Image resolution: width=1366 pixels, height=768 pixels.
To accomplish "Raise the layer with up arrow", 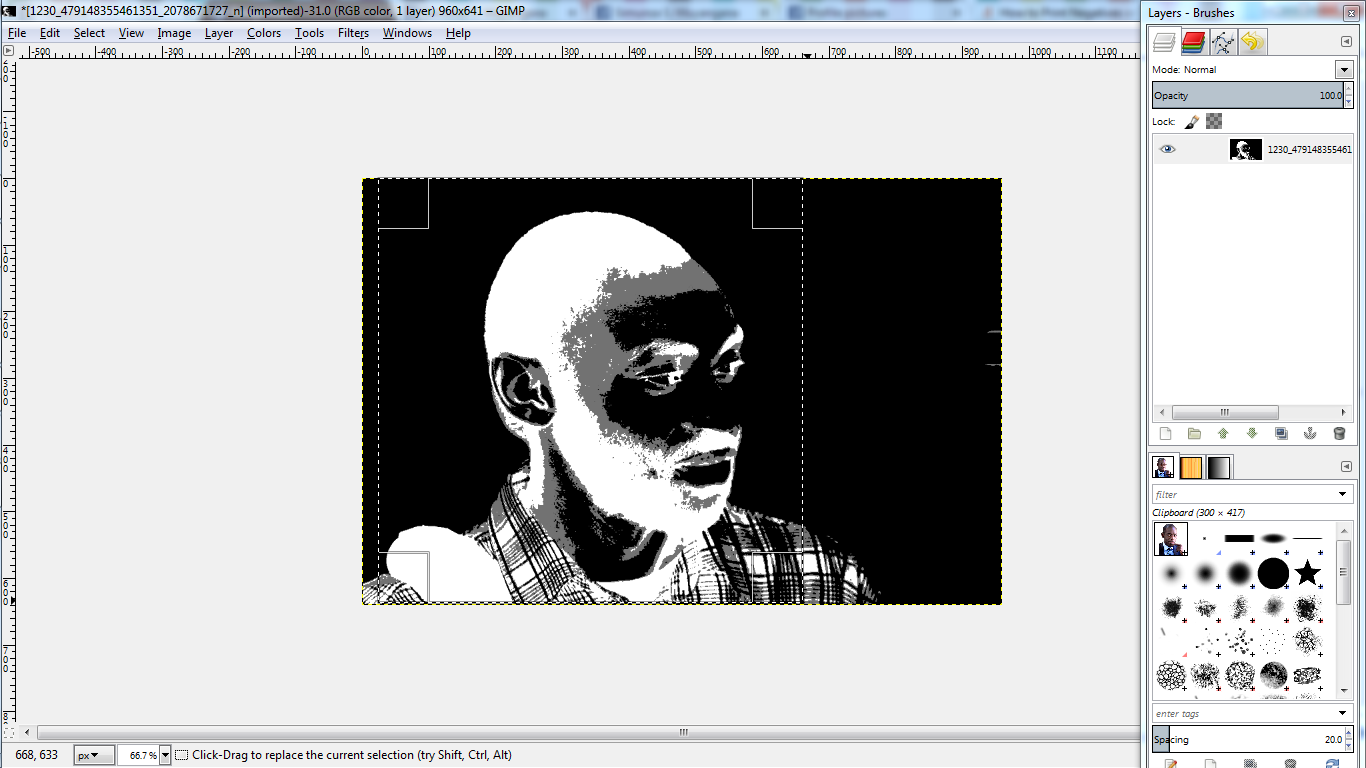I will [1223, 433].
